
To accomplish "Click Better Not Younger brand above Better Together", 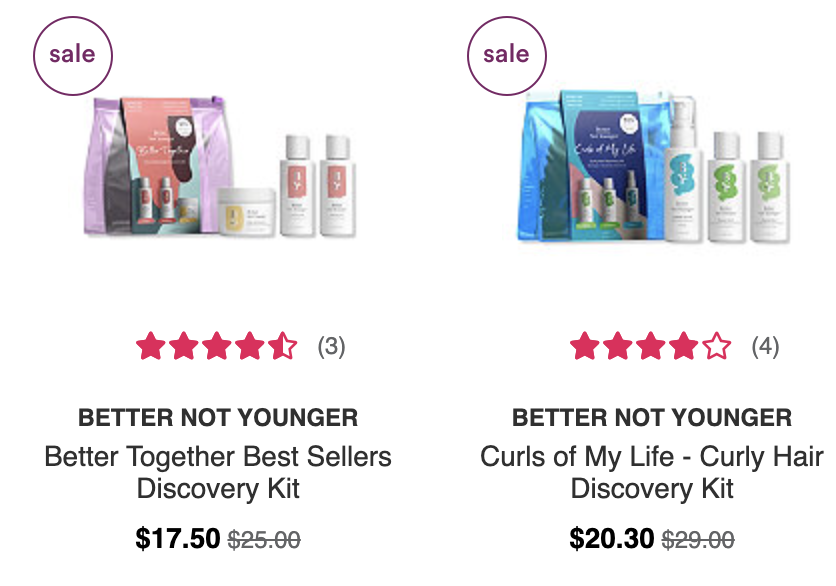I will [x=218, y=418].
